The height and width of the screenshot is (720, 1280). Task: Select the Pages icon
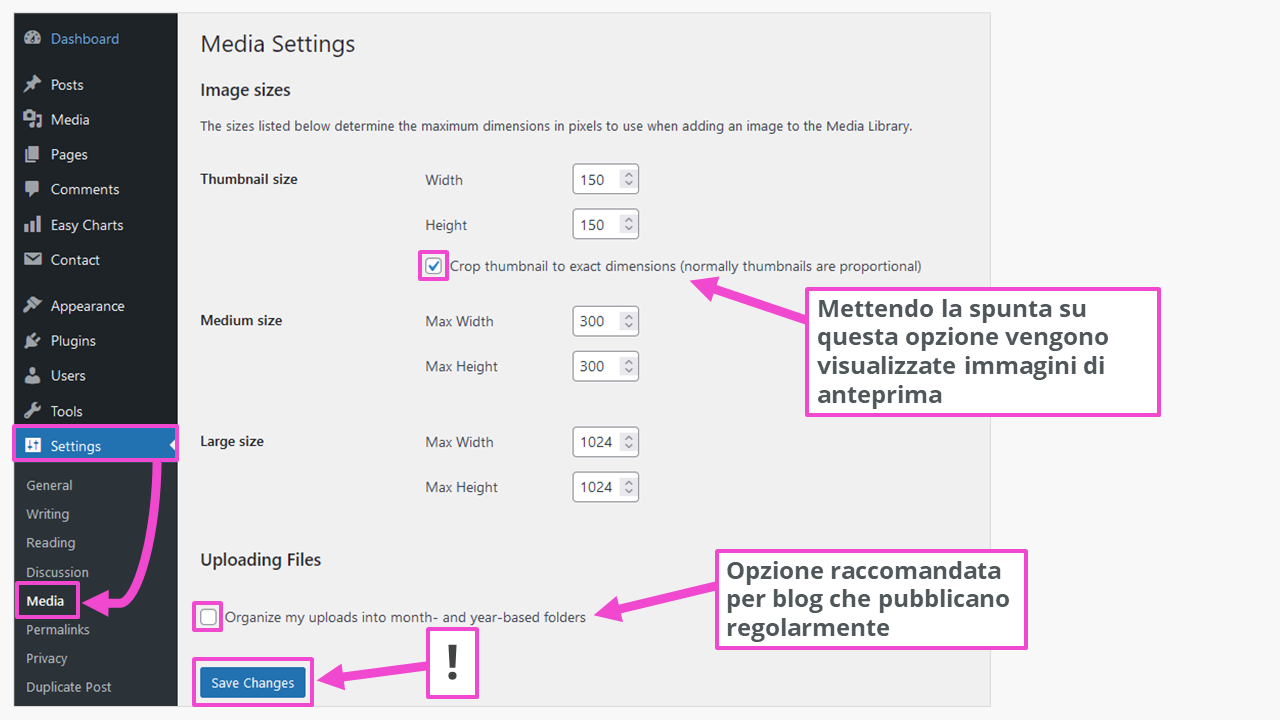coord(32,154)
